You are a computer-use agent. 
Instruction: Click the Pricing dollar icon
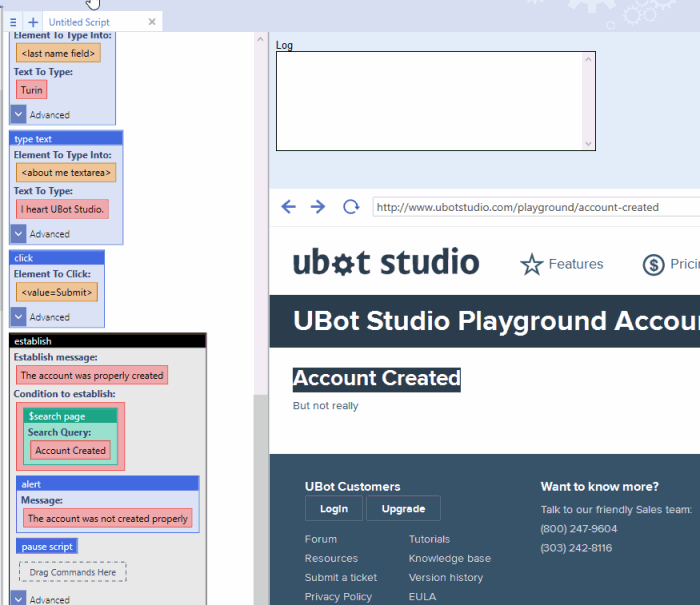coord(653,264)
